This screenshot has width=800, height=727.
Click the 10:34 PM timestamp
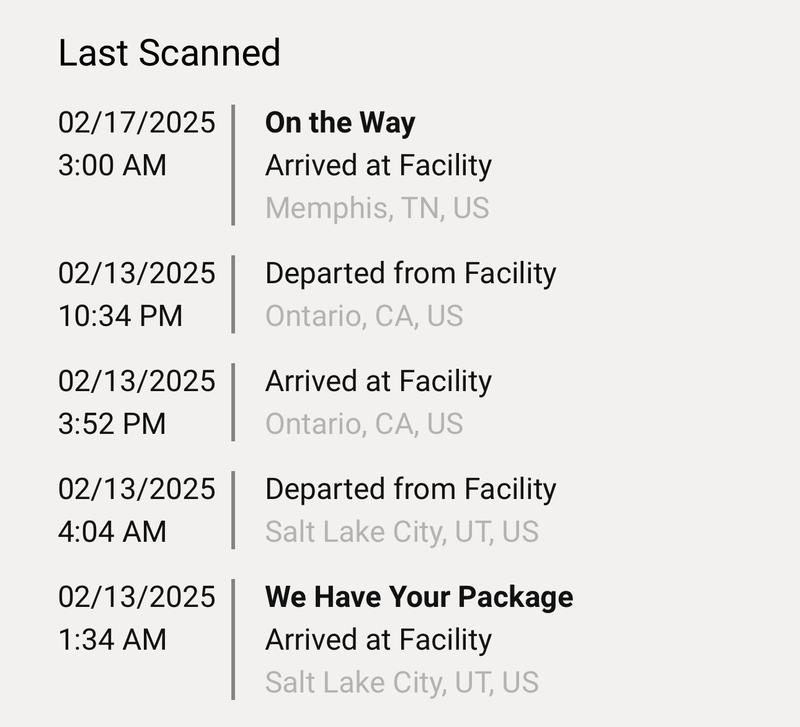coord(120,316)
